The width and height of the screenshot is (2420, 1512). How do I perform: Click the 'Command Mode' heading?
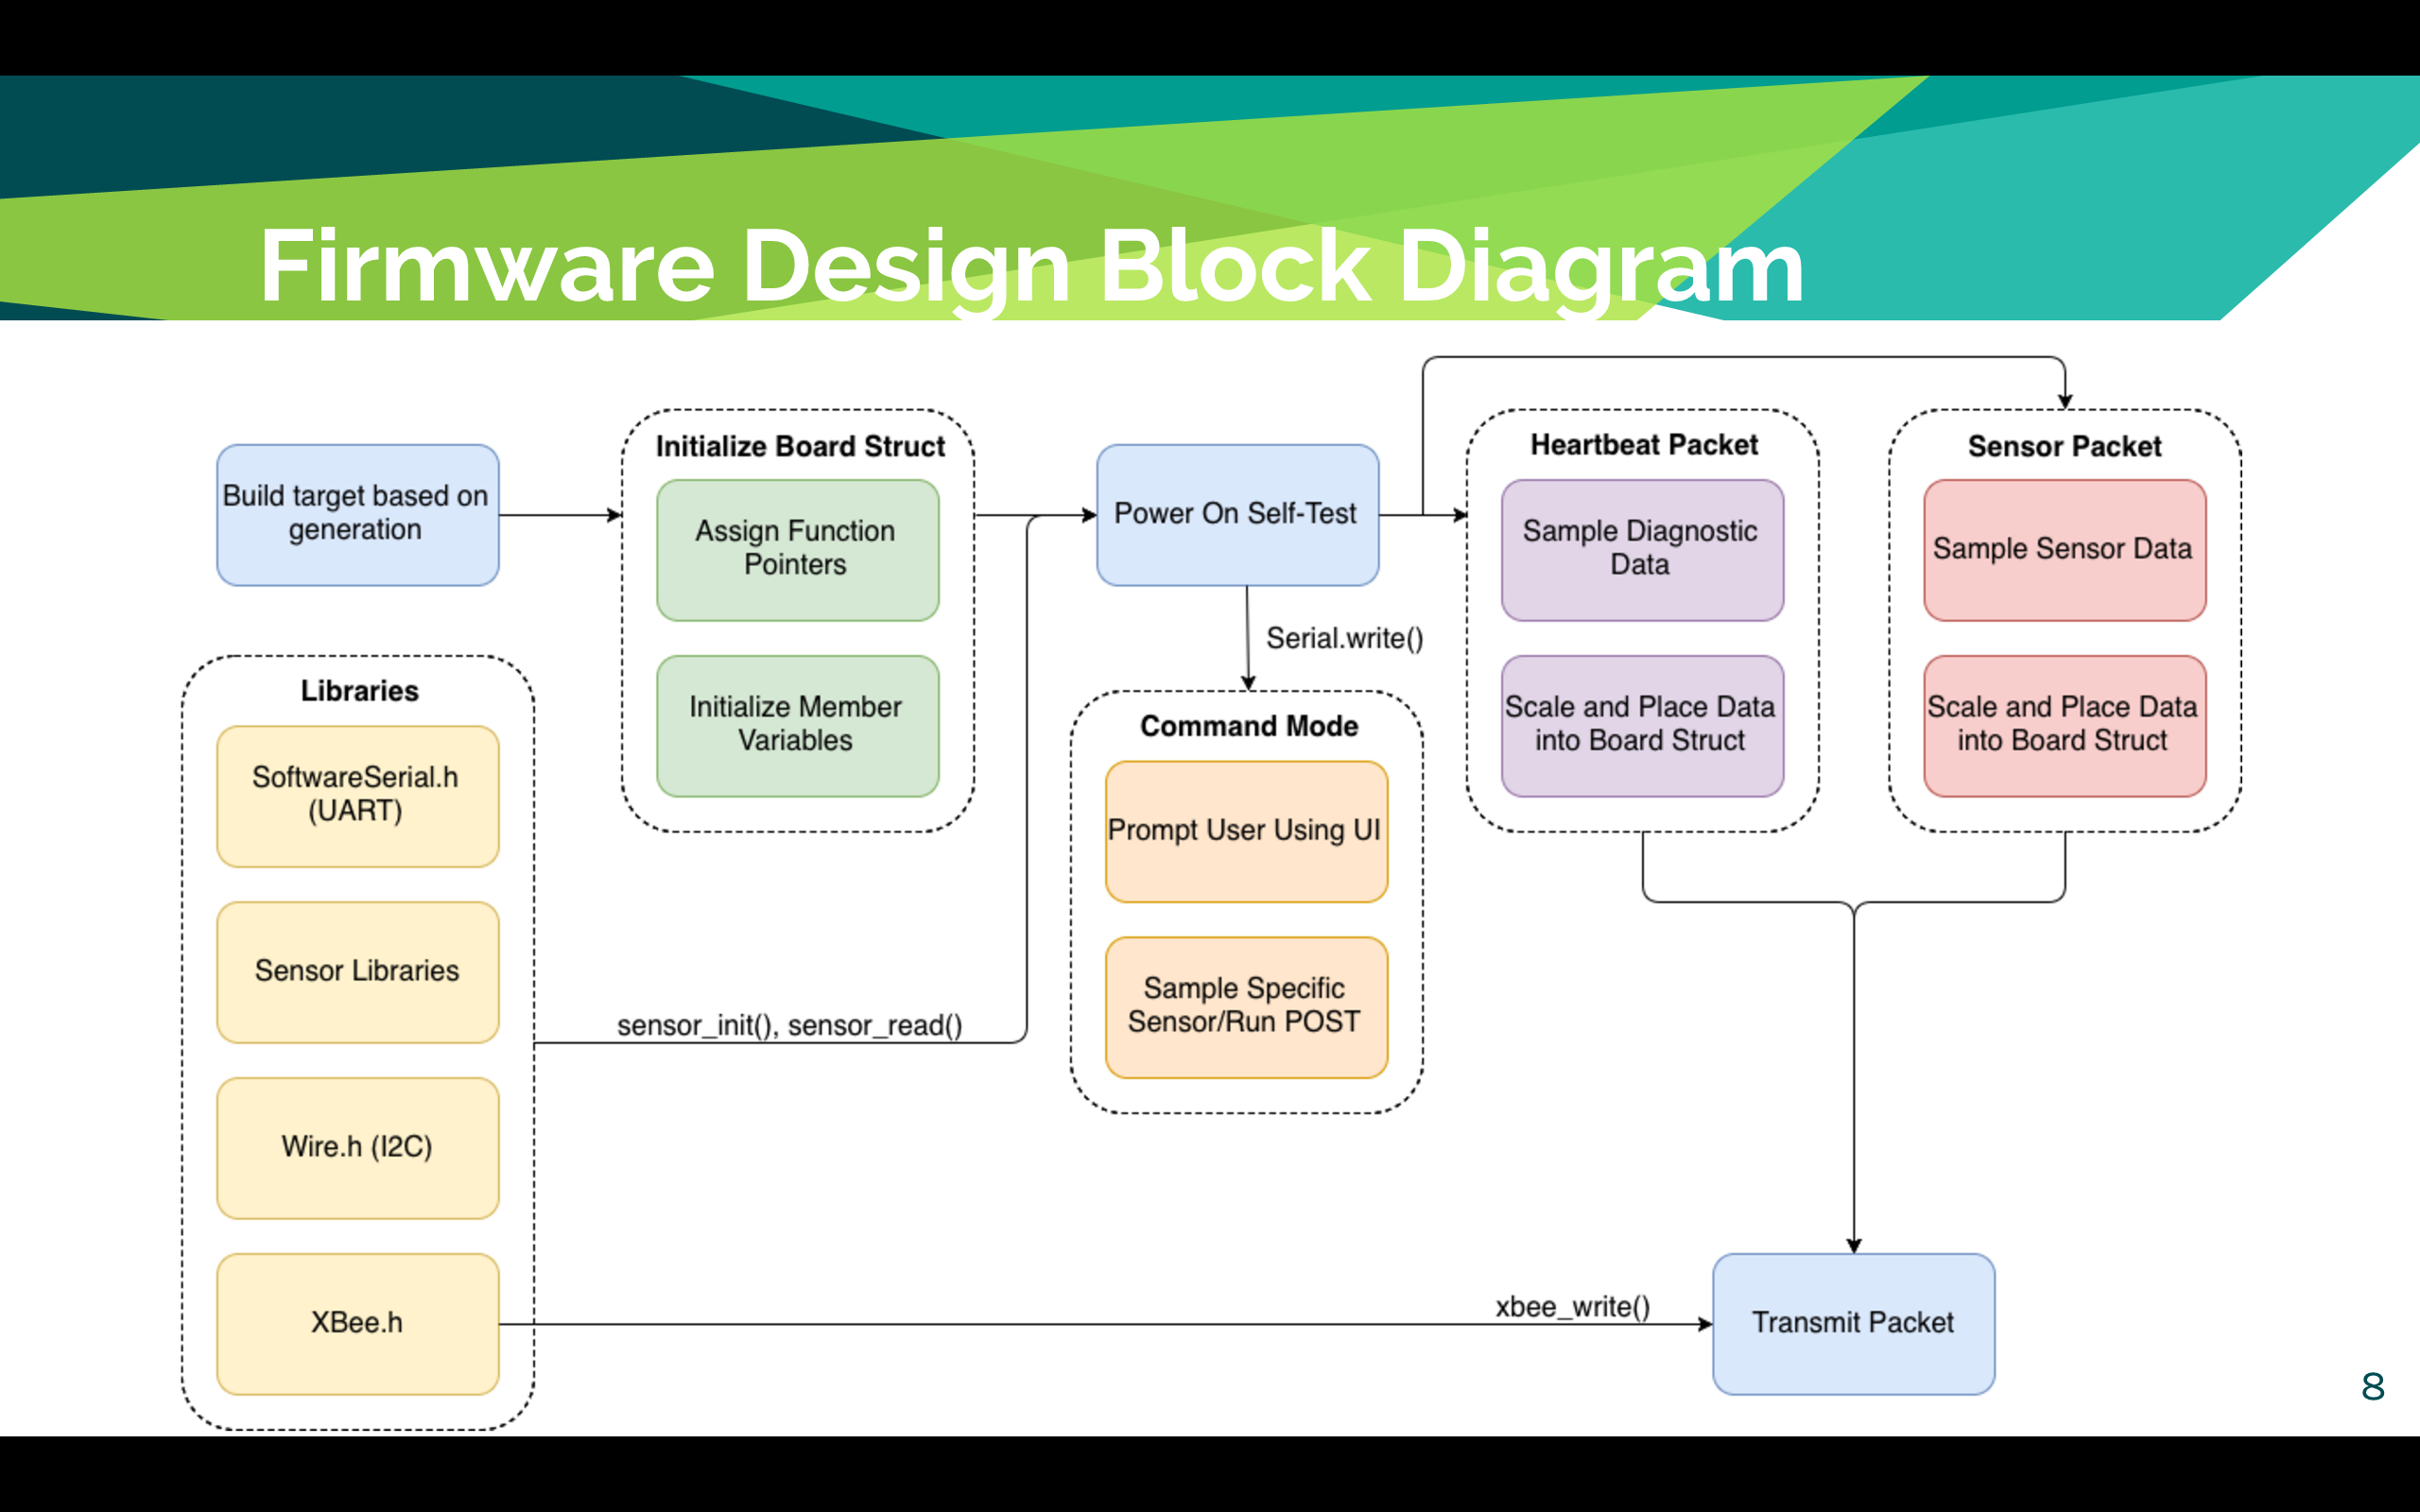point(1249,726)
